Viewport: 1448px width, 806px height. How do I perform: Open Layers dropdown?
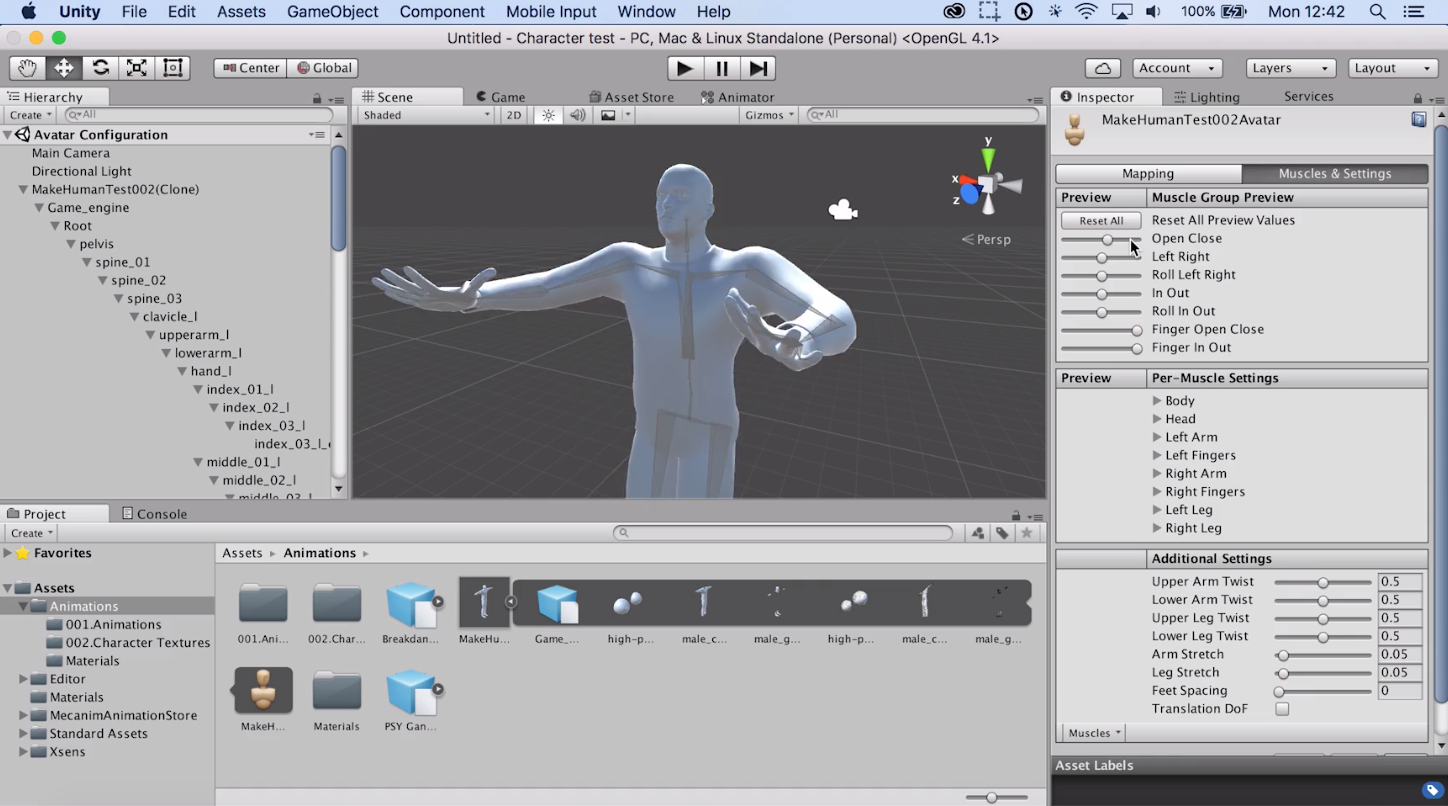(1291, 68)
